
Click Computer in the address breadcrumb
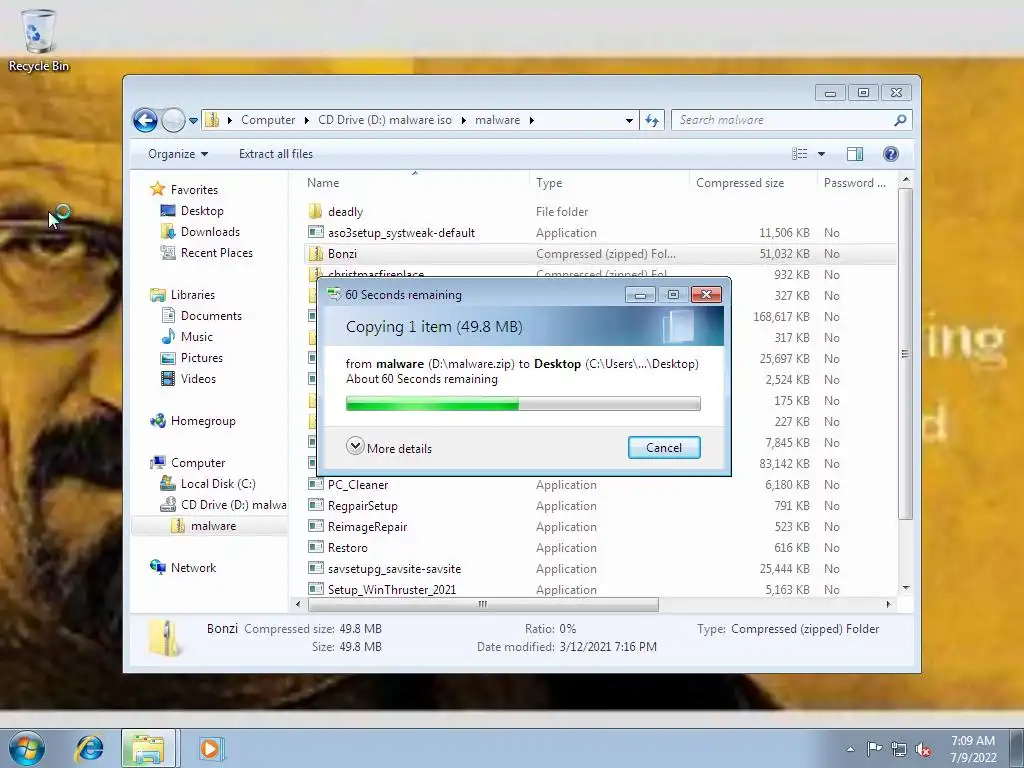click(x=268, y=120)
